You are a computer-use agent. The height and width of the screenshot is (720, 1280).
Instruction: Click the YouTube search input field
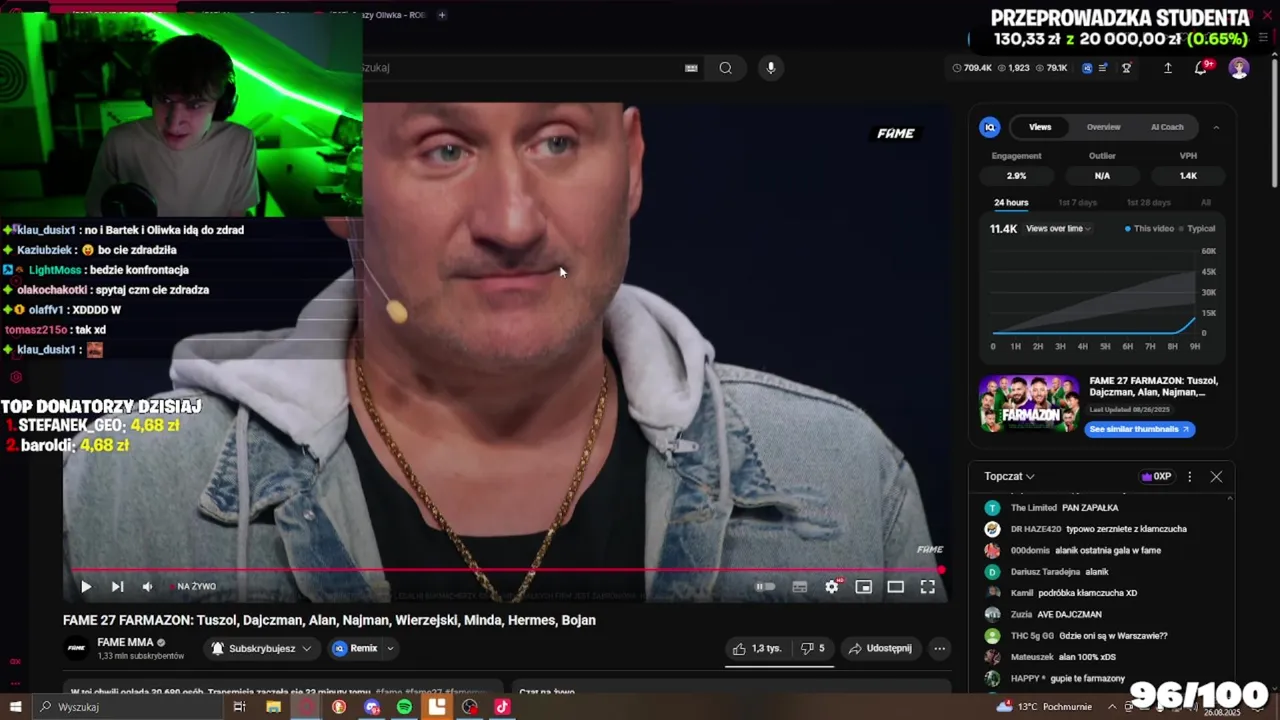point(520,68)
